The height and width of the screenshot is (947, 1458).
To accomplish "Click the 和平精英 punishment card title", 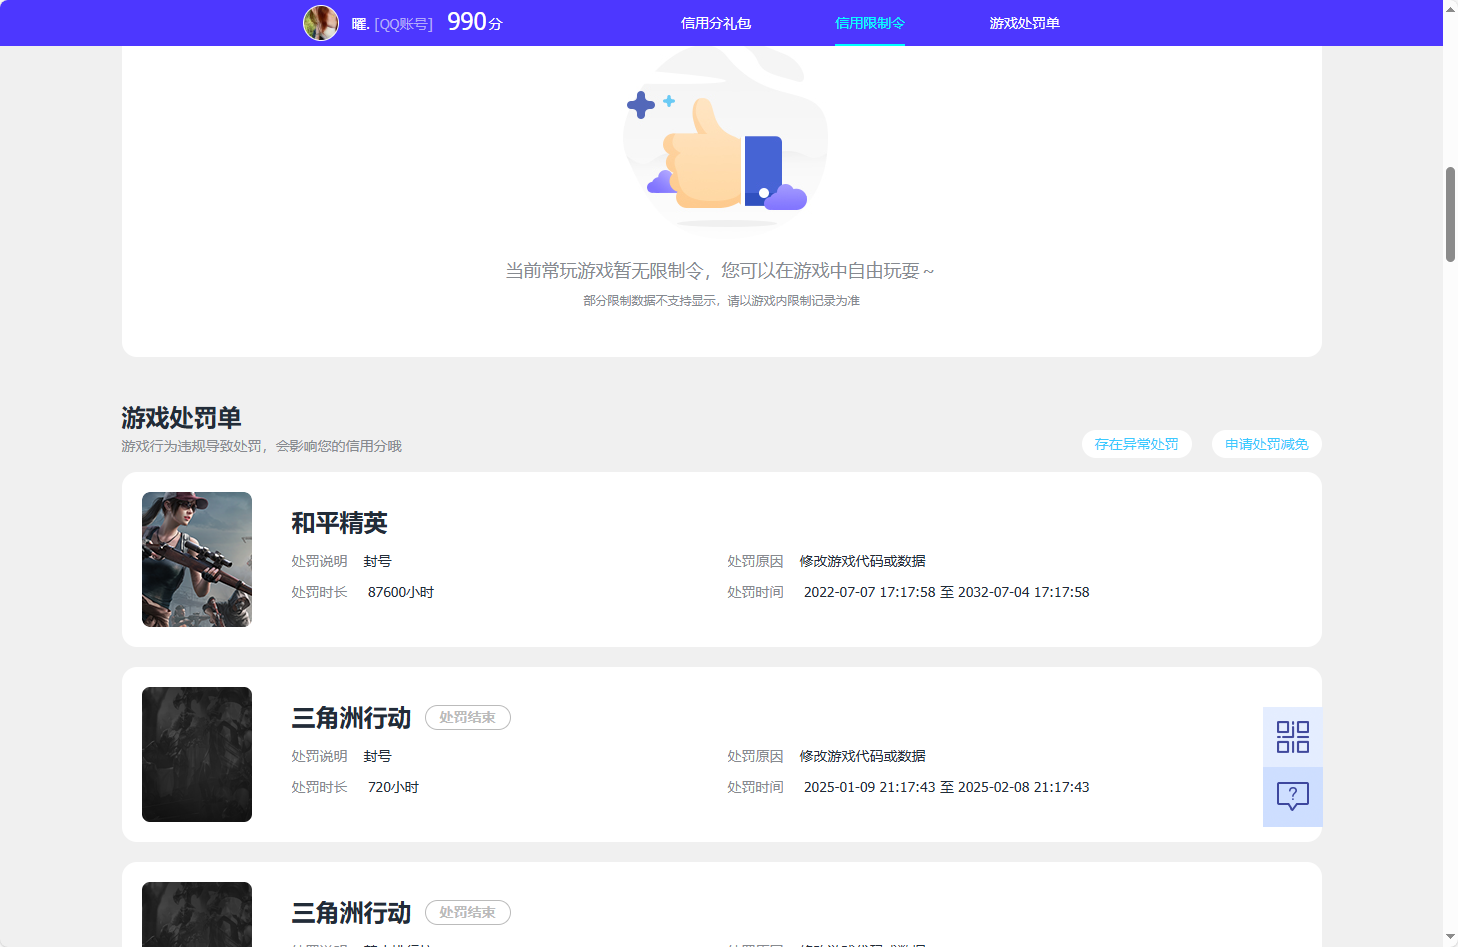I will pyautogui.click(x=340, y=523).
